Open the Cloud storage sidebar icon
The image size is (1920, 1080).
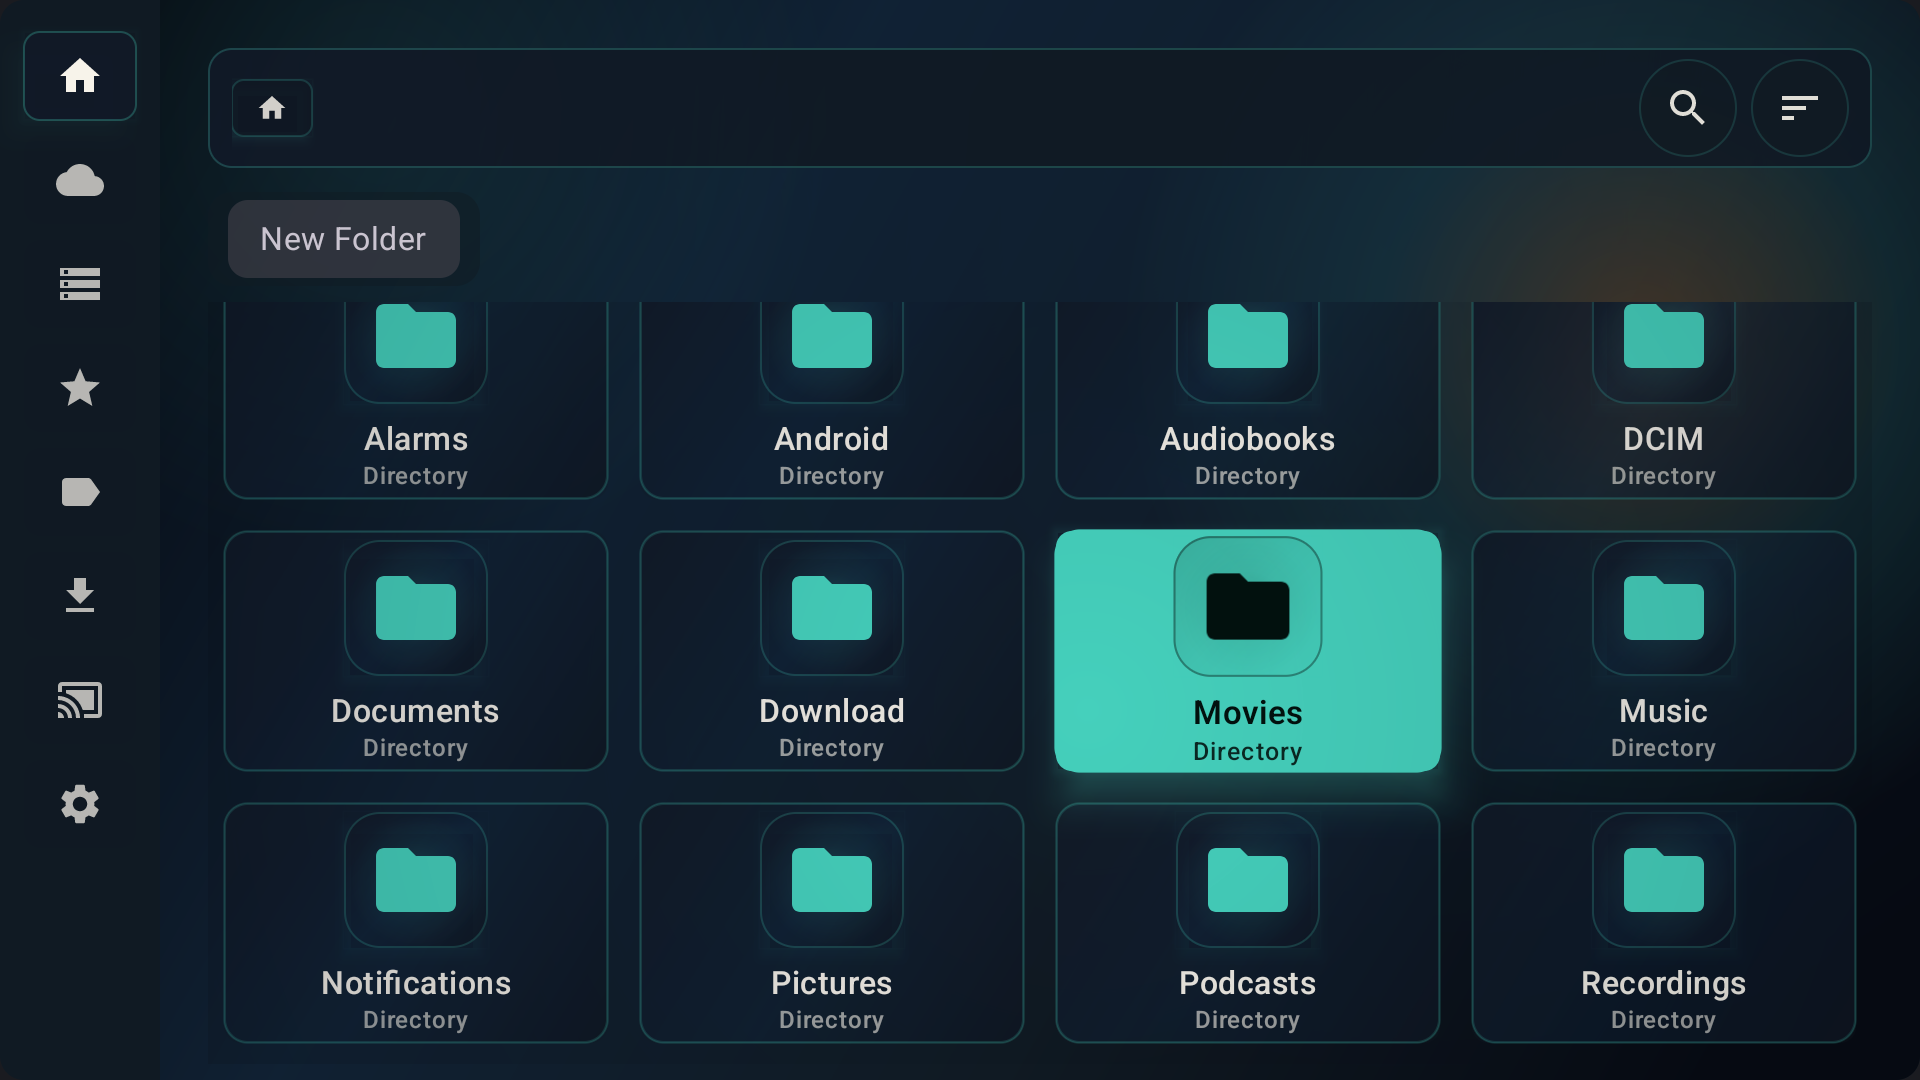(x=80, y=180)
